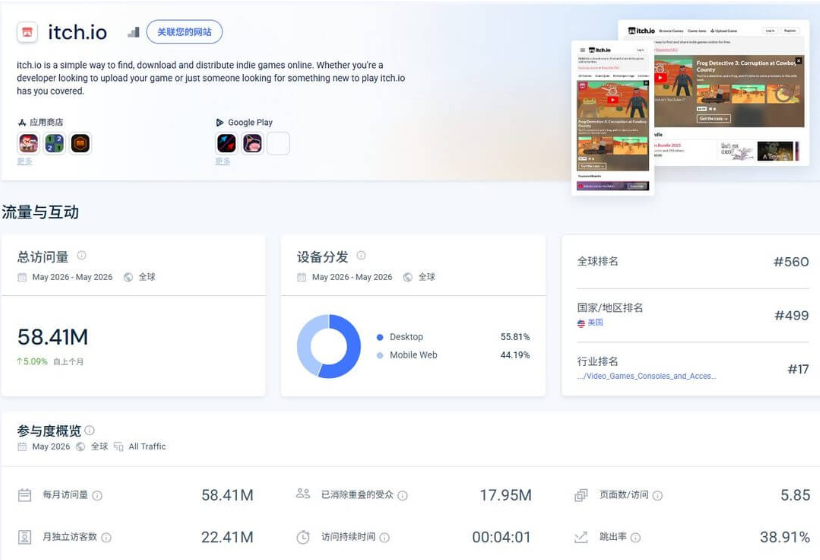Click the people icon beside 已消除重叠的受众
The height and width of the screenshot is (560, 820).
[x=303, y=494]
